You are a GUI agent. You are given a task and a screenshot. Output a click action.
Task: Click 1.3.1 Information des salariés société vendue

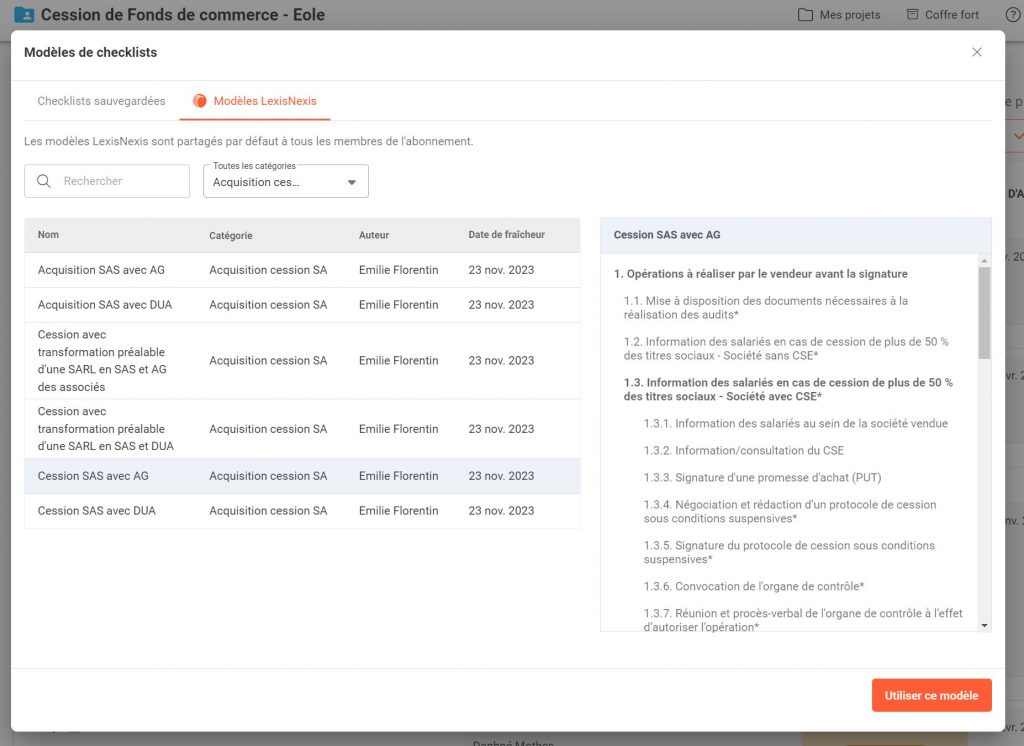pyautogui.click(x=795, y=423)
